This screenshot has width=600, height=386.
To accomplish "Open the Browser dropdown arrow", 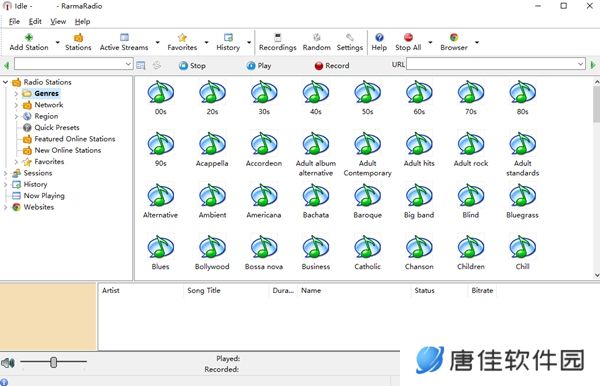I will 477,42.
